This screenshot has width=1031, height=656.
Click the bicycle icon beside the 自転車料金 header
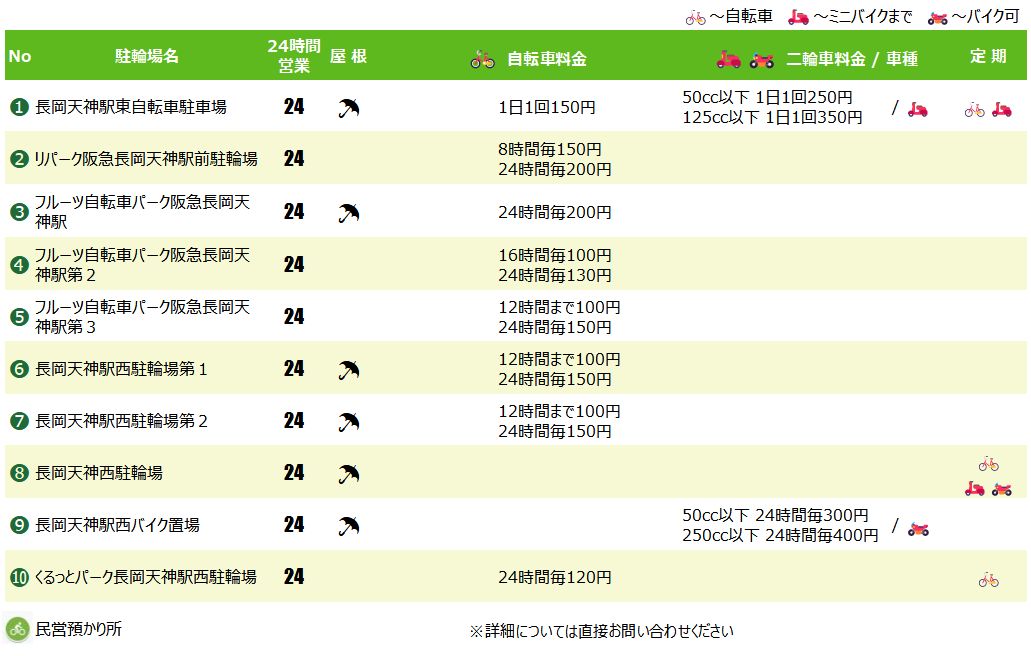(x=483, y=59)
